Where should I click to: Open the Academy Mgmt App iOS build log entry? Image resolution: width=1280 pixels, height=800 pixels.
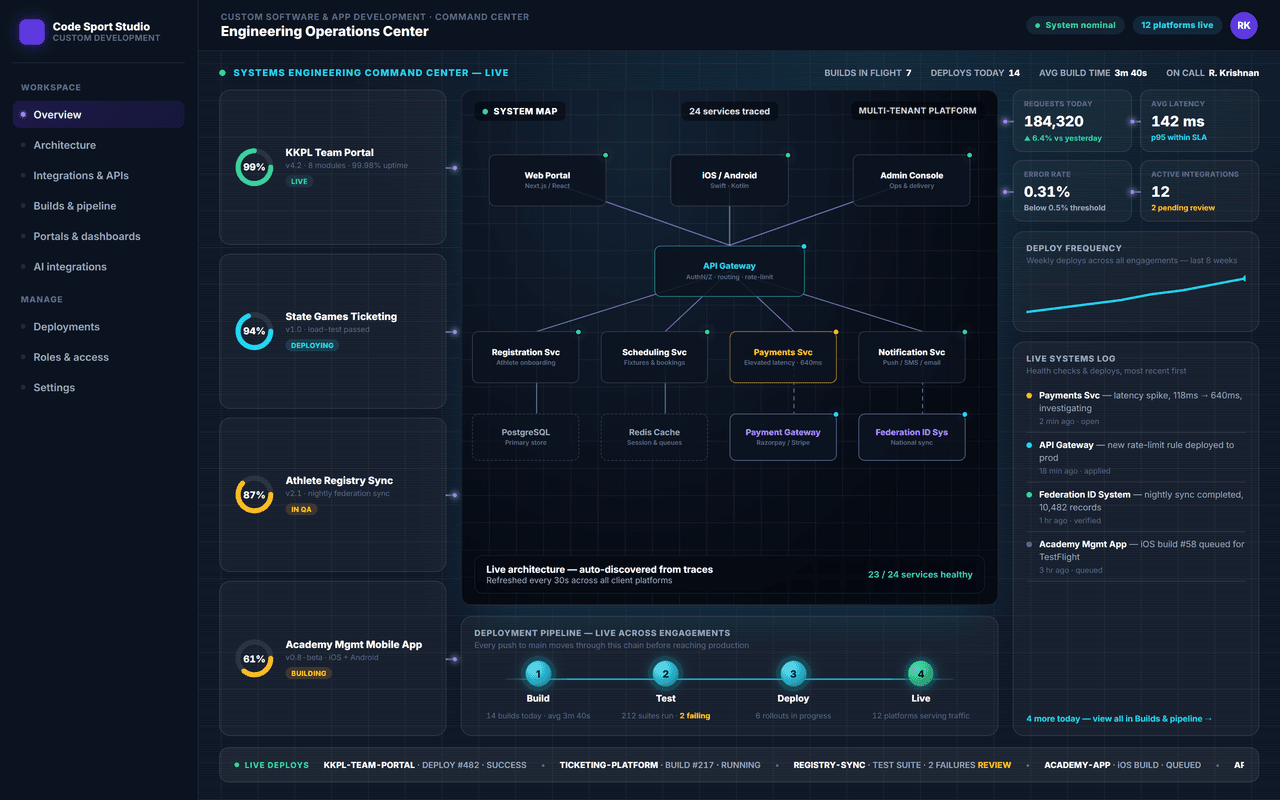[x=1136, y=557]
